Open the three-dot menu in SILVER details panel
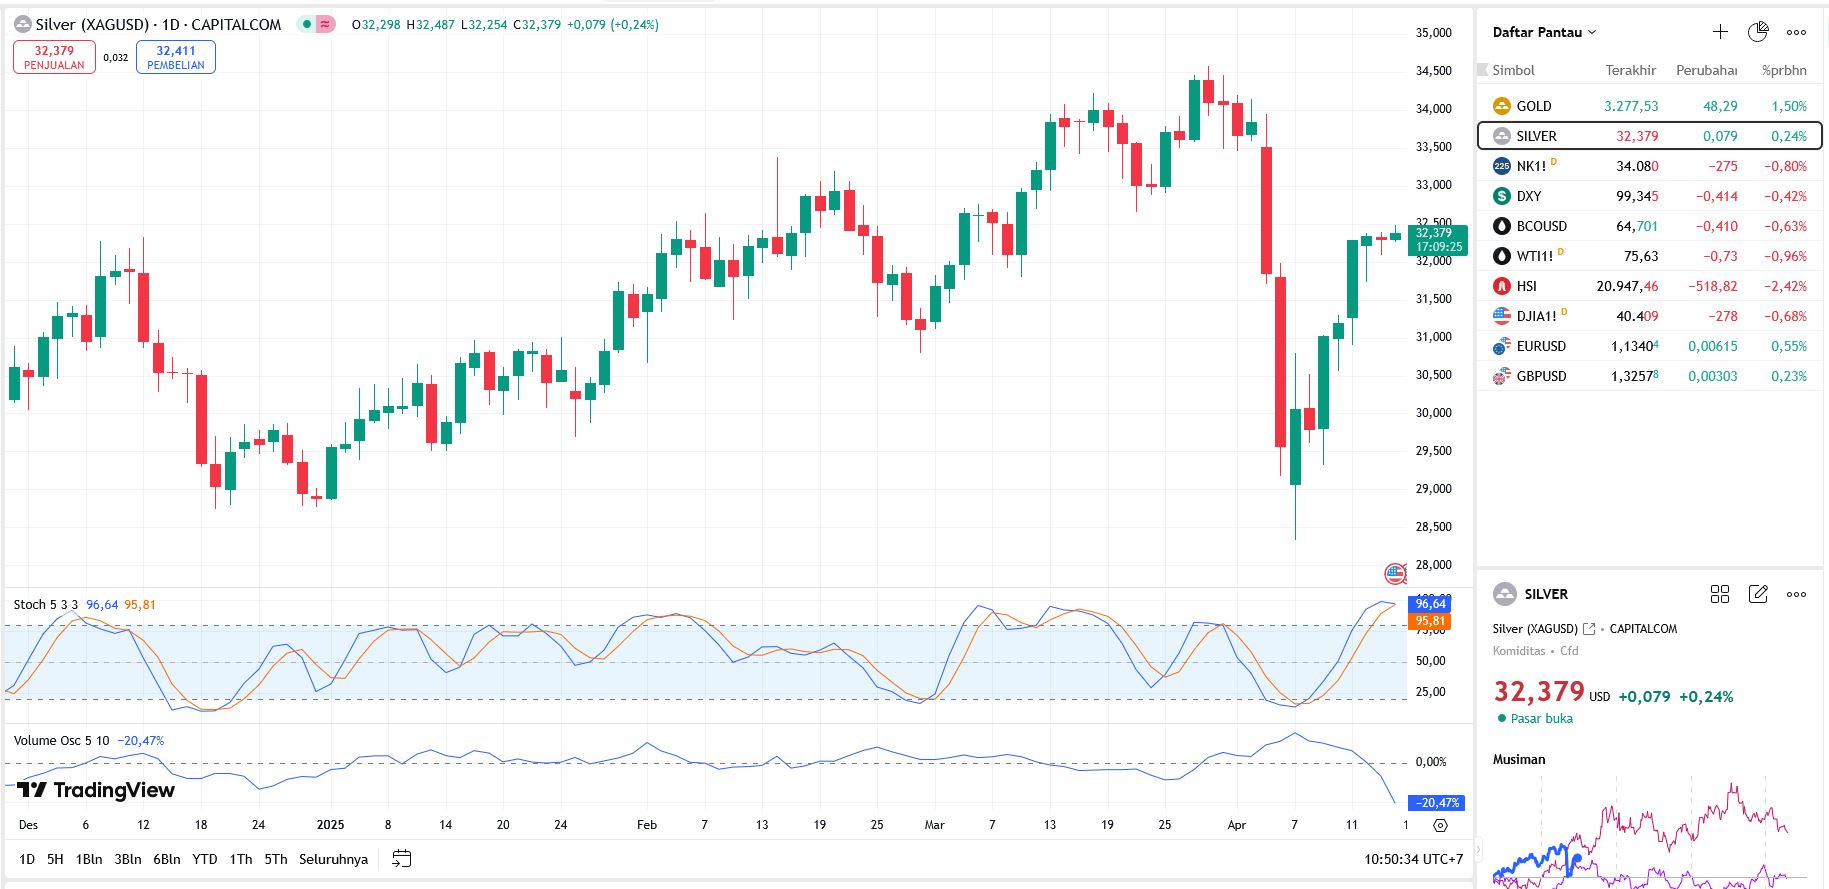 1796,594
